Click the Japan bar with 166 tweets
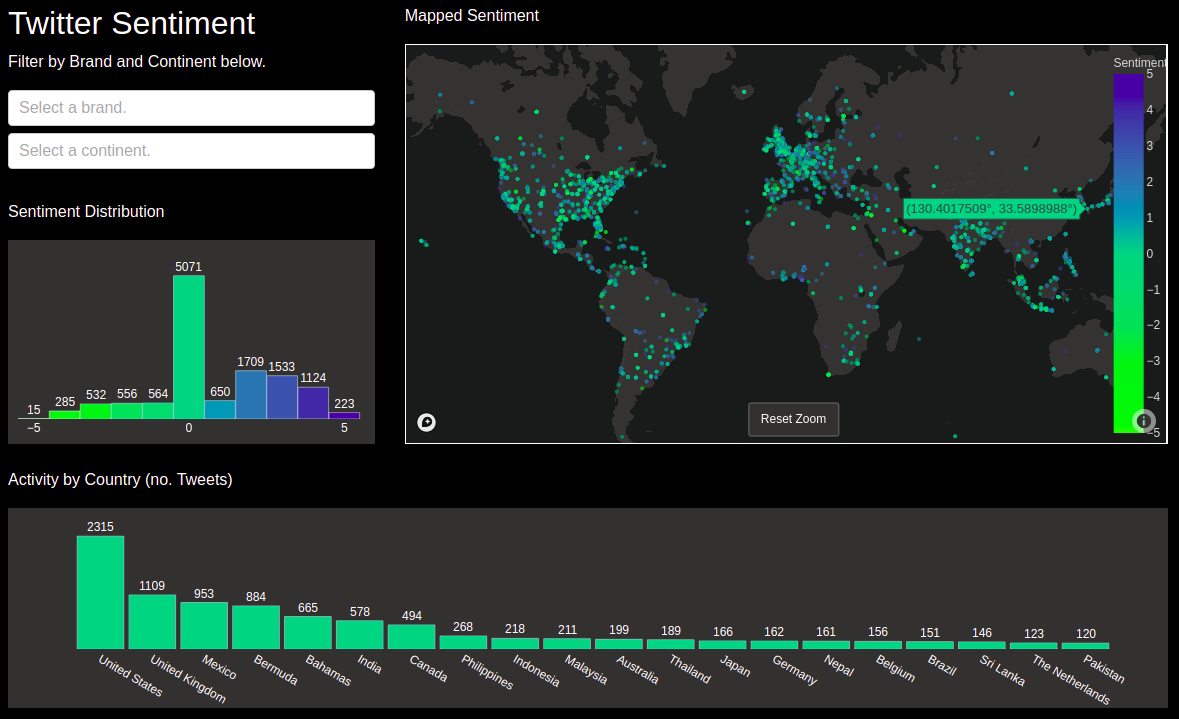The image size is (1179, 719). (x=723, y=645)
